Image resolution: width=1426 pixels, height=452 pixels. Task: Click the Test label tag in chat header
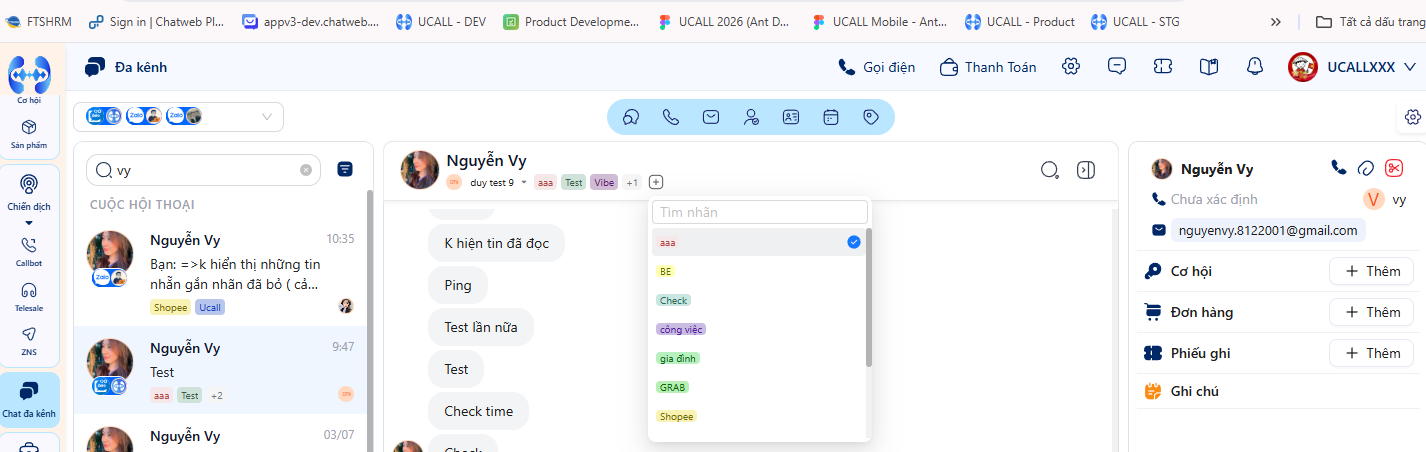573,183
